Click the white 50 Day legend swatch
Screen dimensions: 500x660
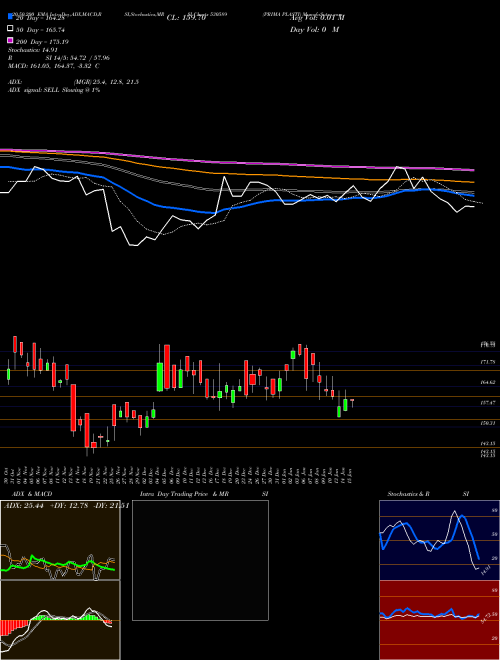[x=10, y=29]
